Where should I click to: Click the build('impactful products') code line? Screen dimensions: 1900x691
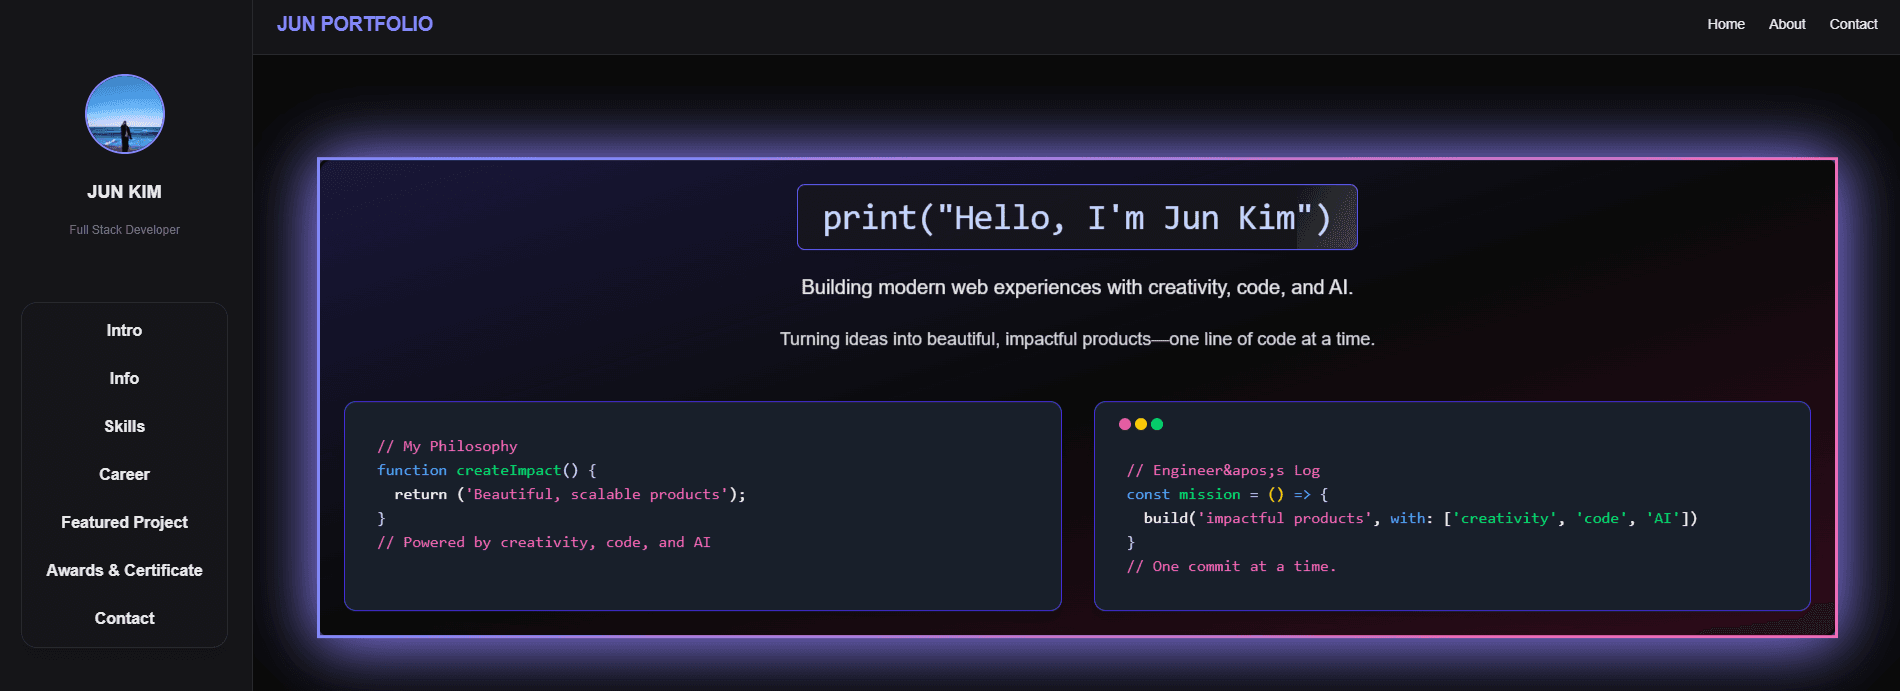[1421, 518]
